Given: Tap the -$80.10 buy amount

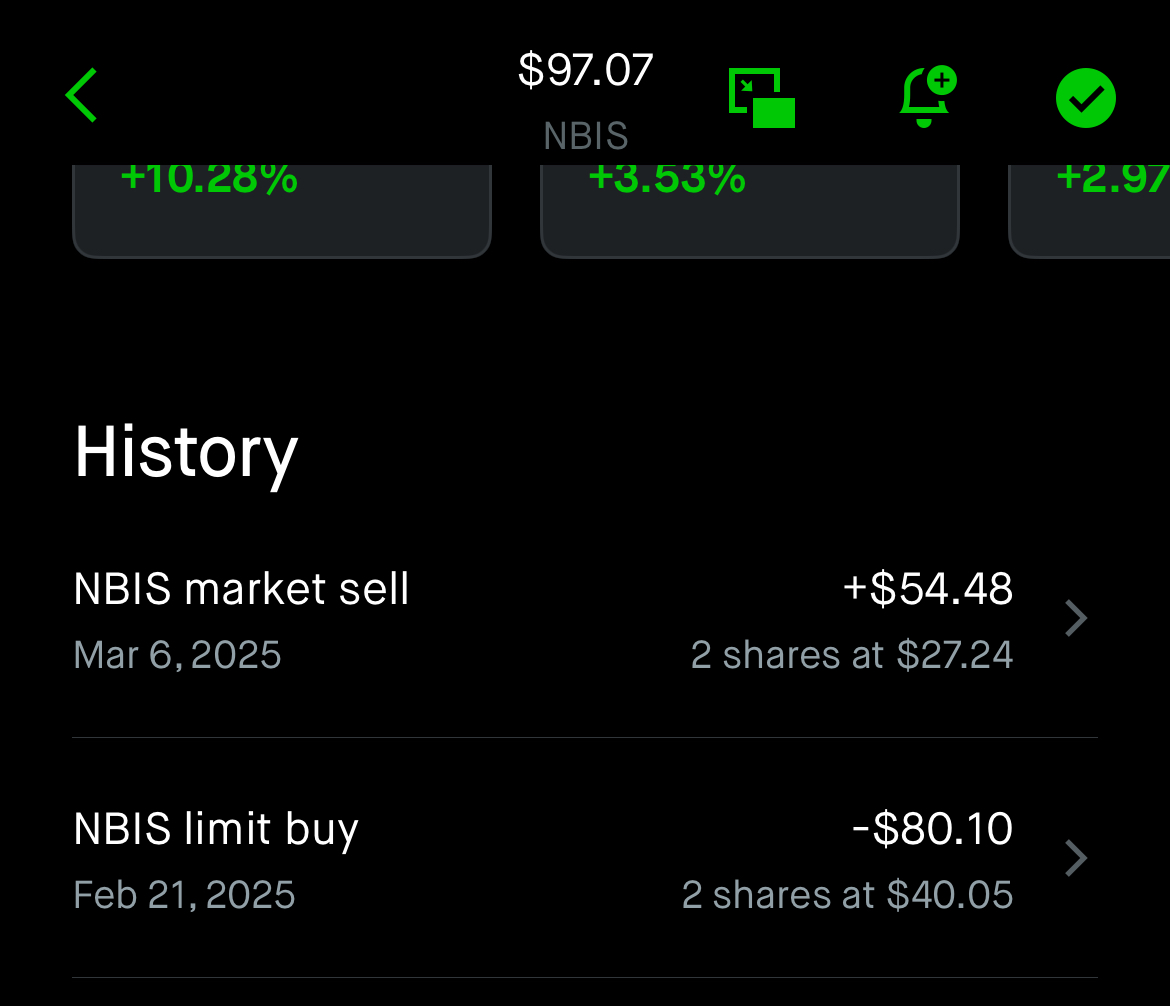Looking at the screenshot, I should pos(932,828).
